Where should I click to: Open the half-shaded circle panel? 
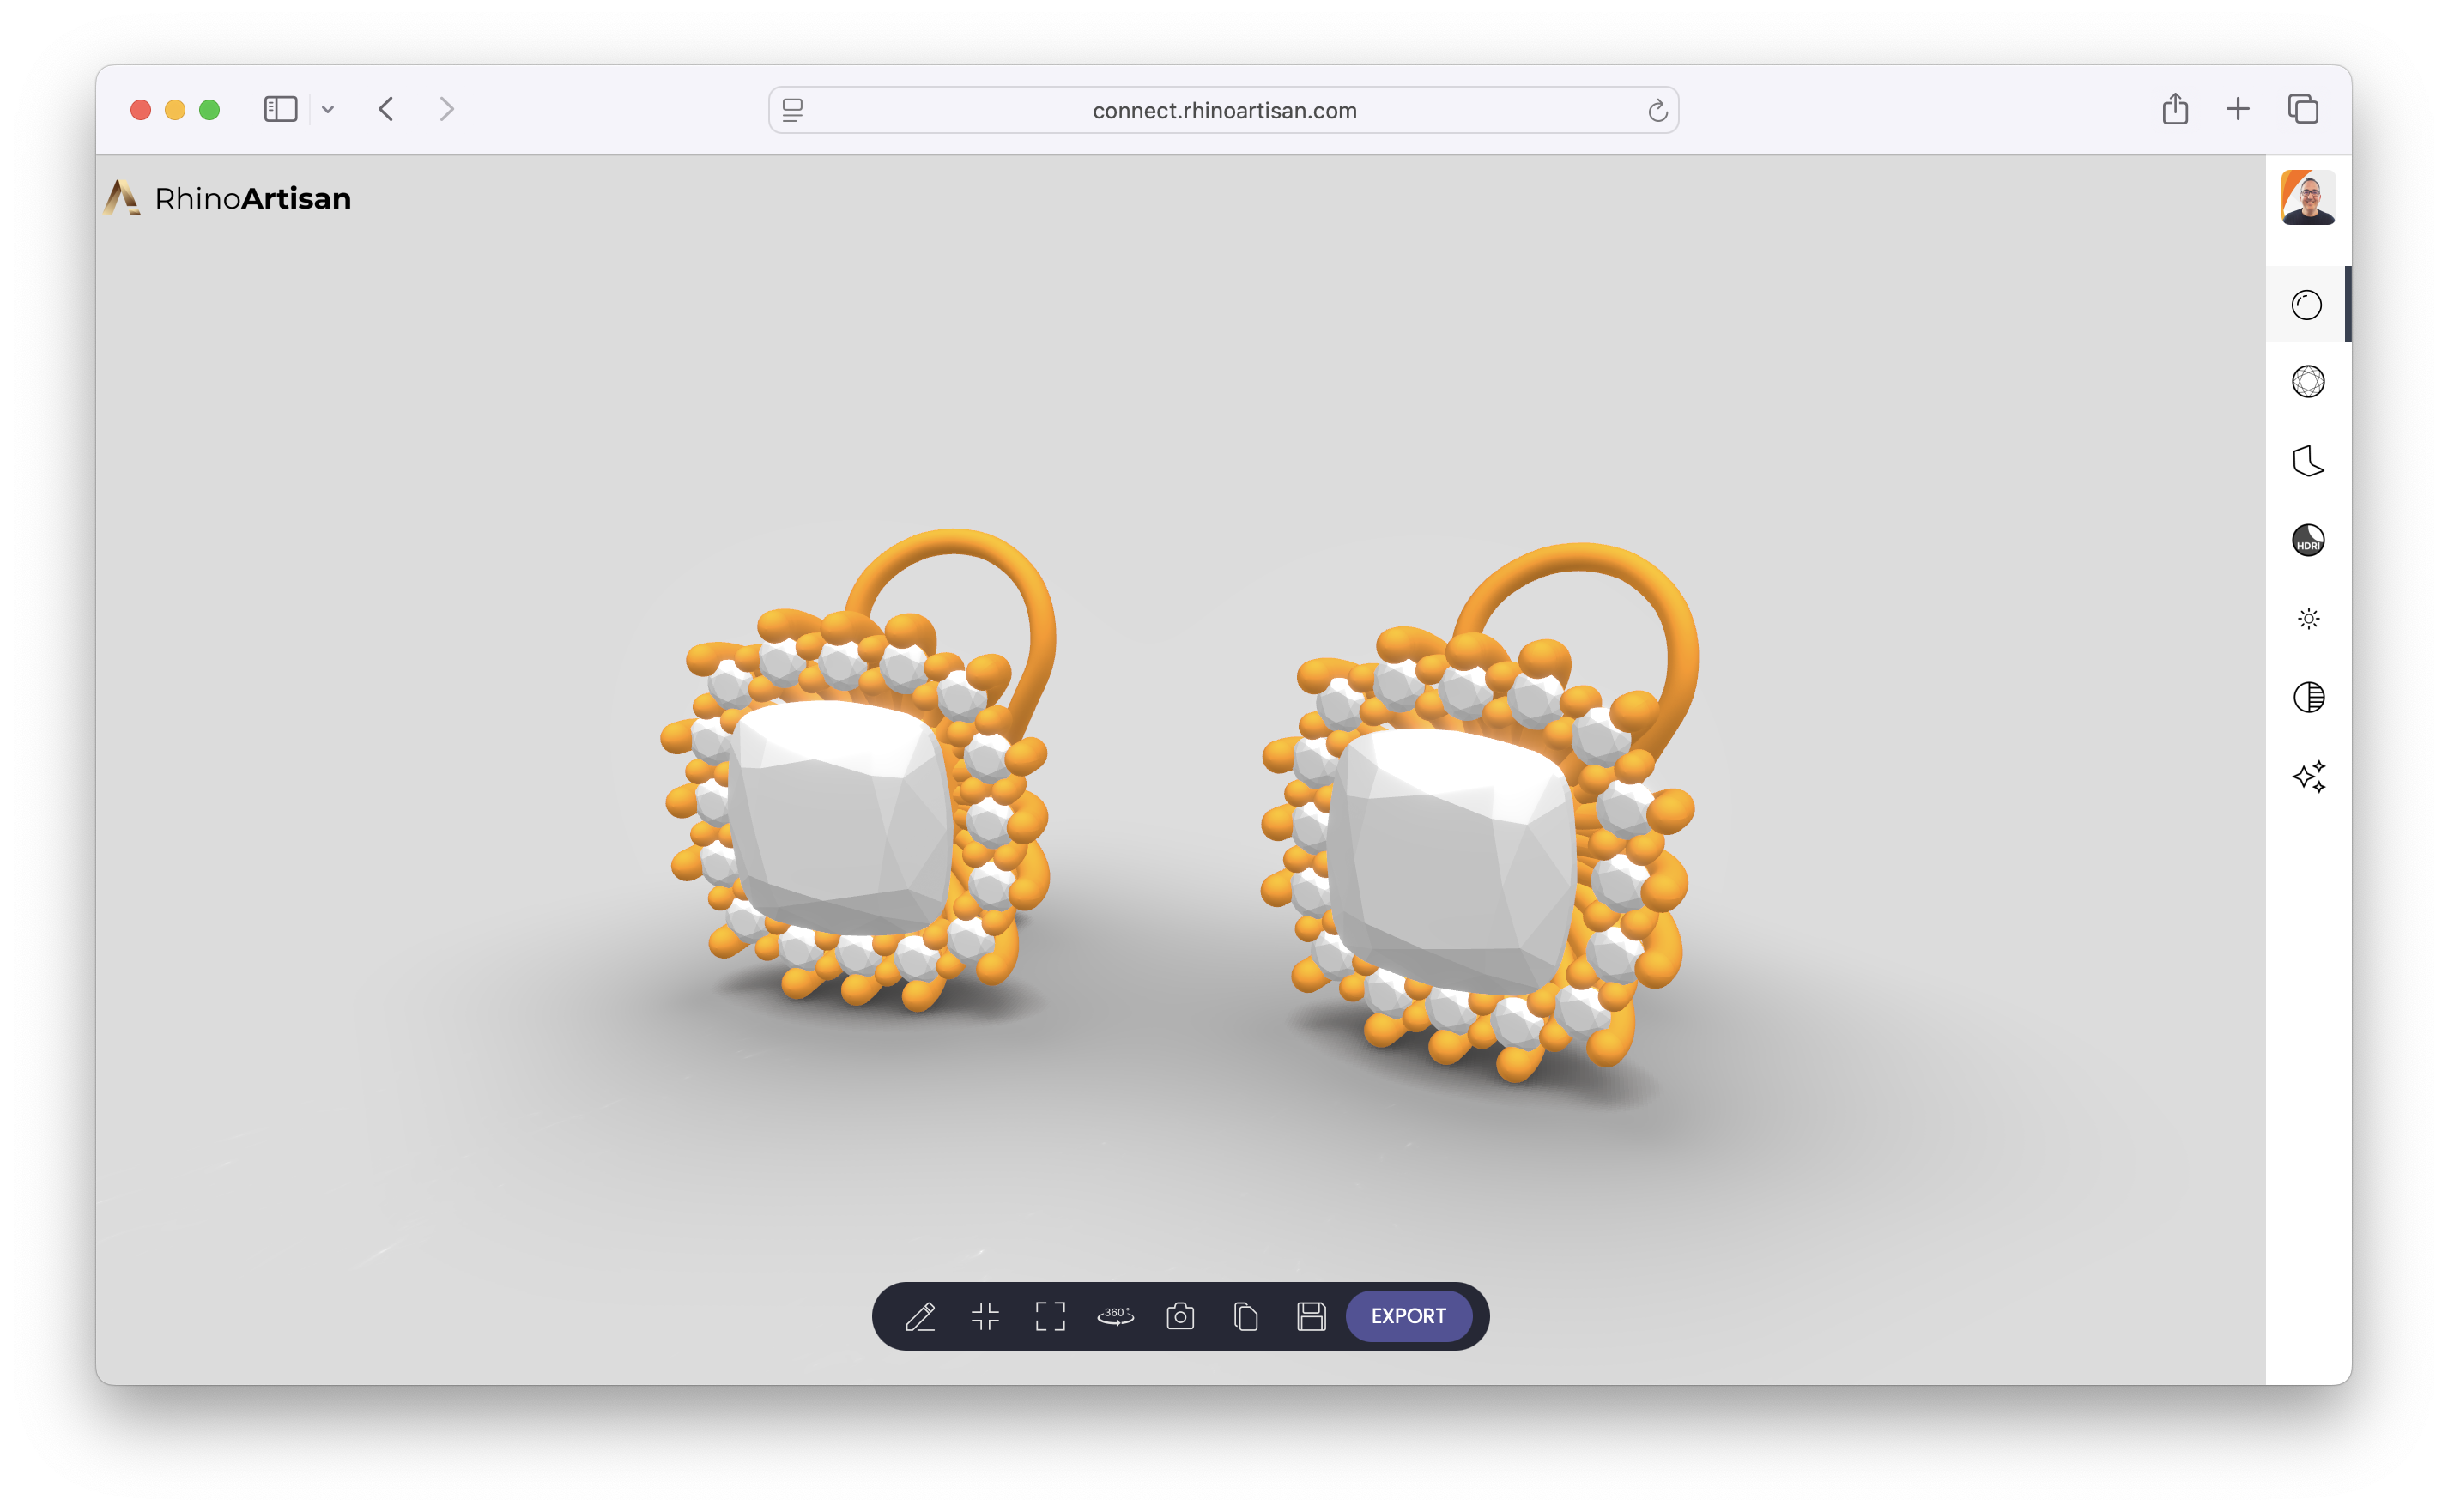click(x=2308, y=697)
